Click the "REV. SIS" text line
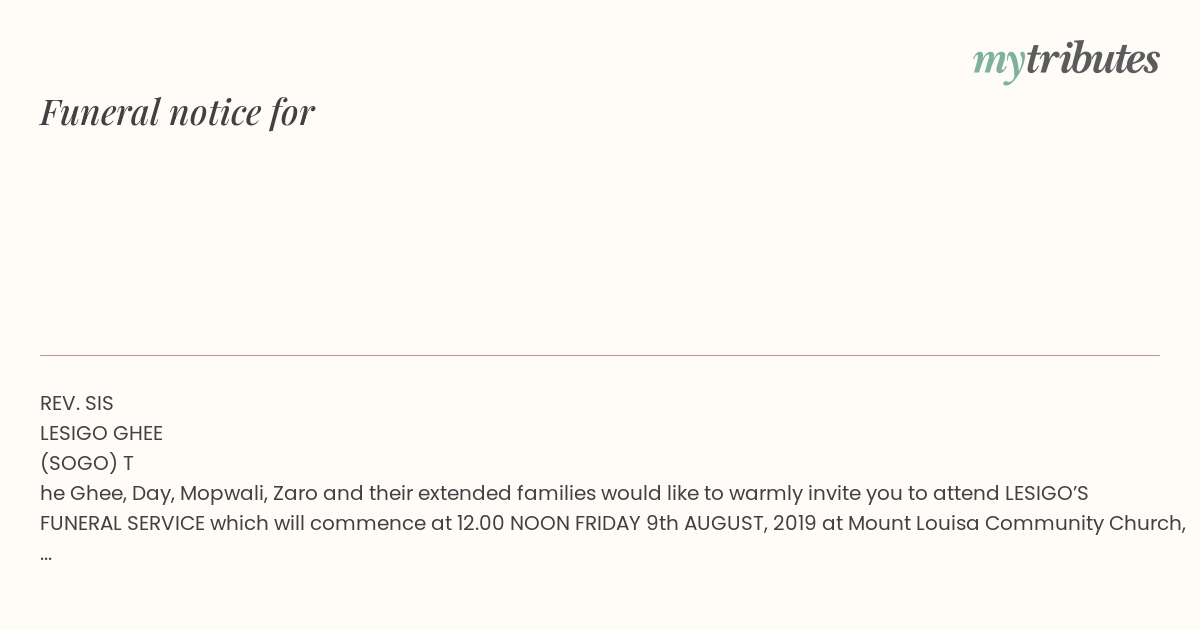The width and height of the screenshot is (1200, 630). (77, 403)
